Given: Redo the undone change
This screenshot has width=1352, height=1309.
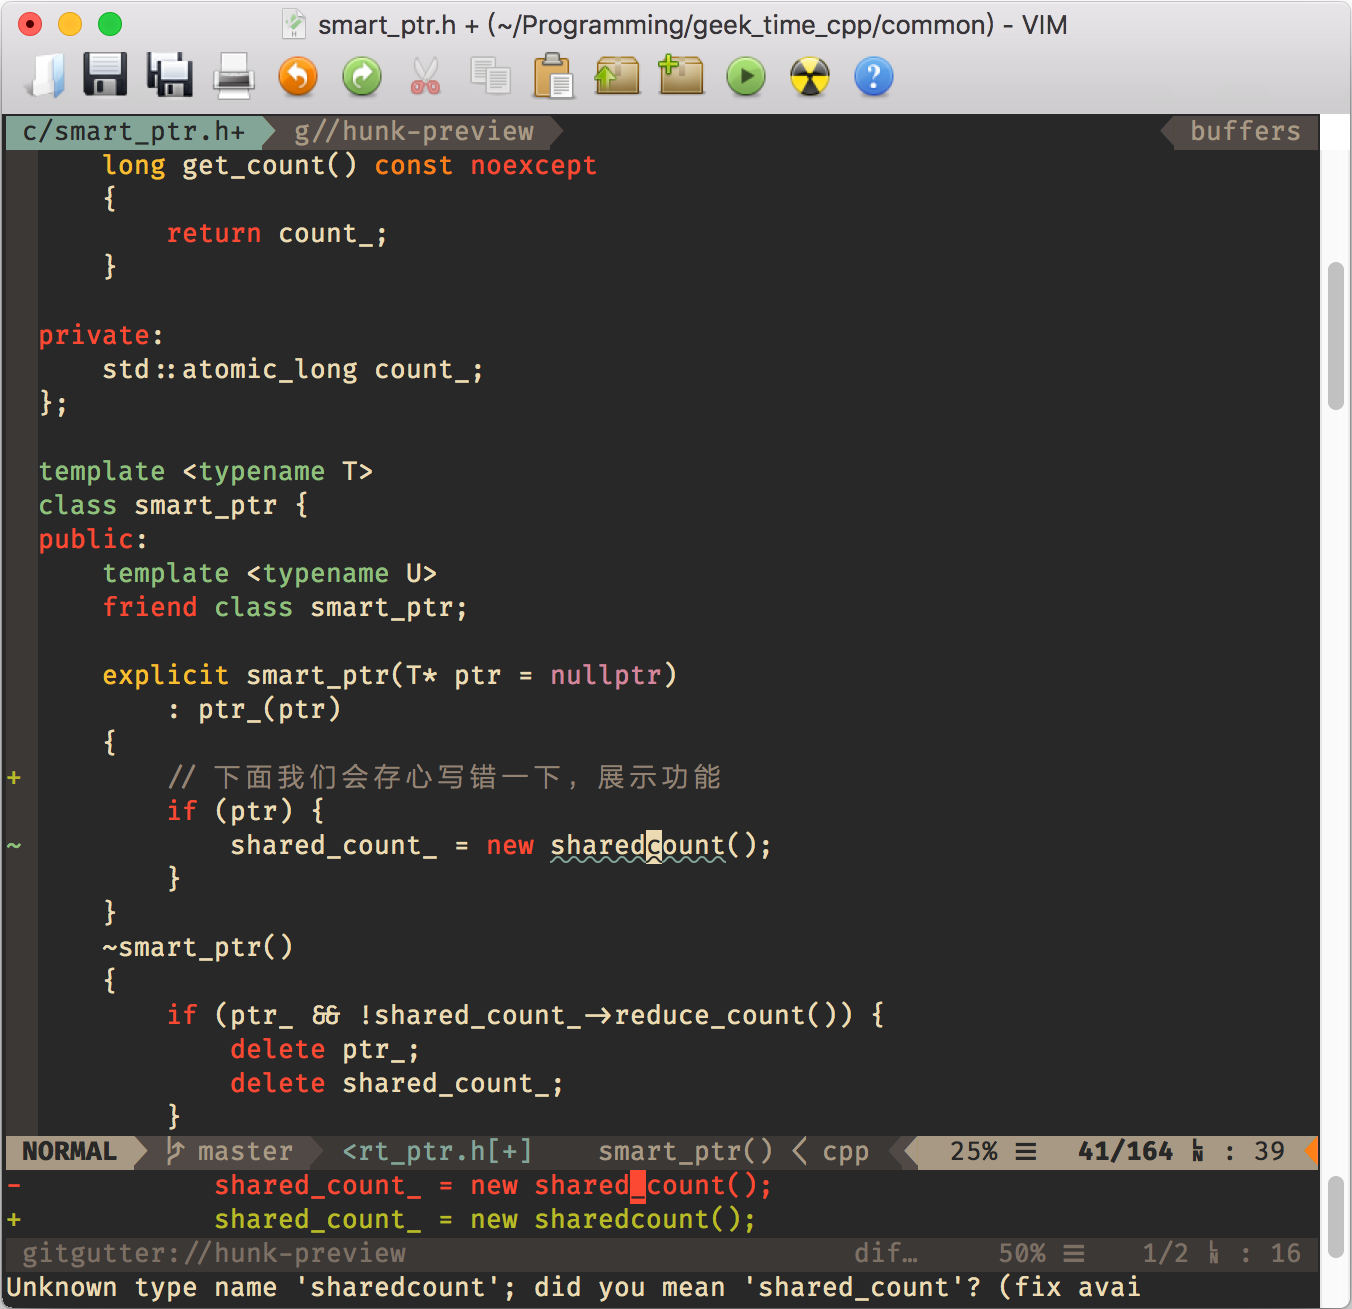Looking at the screenshot, I should 362,76.
